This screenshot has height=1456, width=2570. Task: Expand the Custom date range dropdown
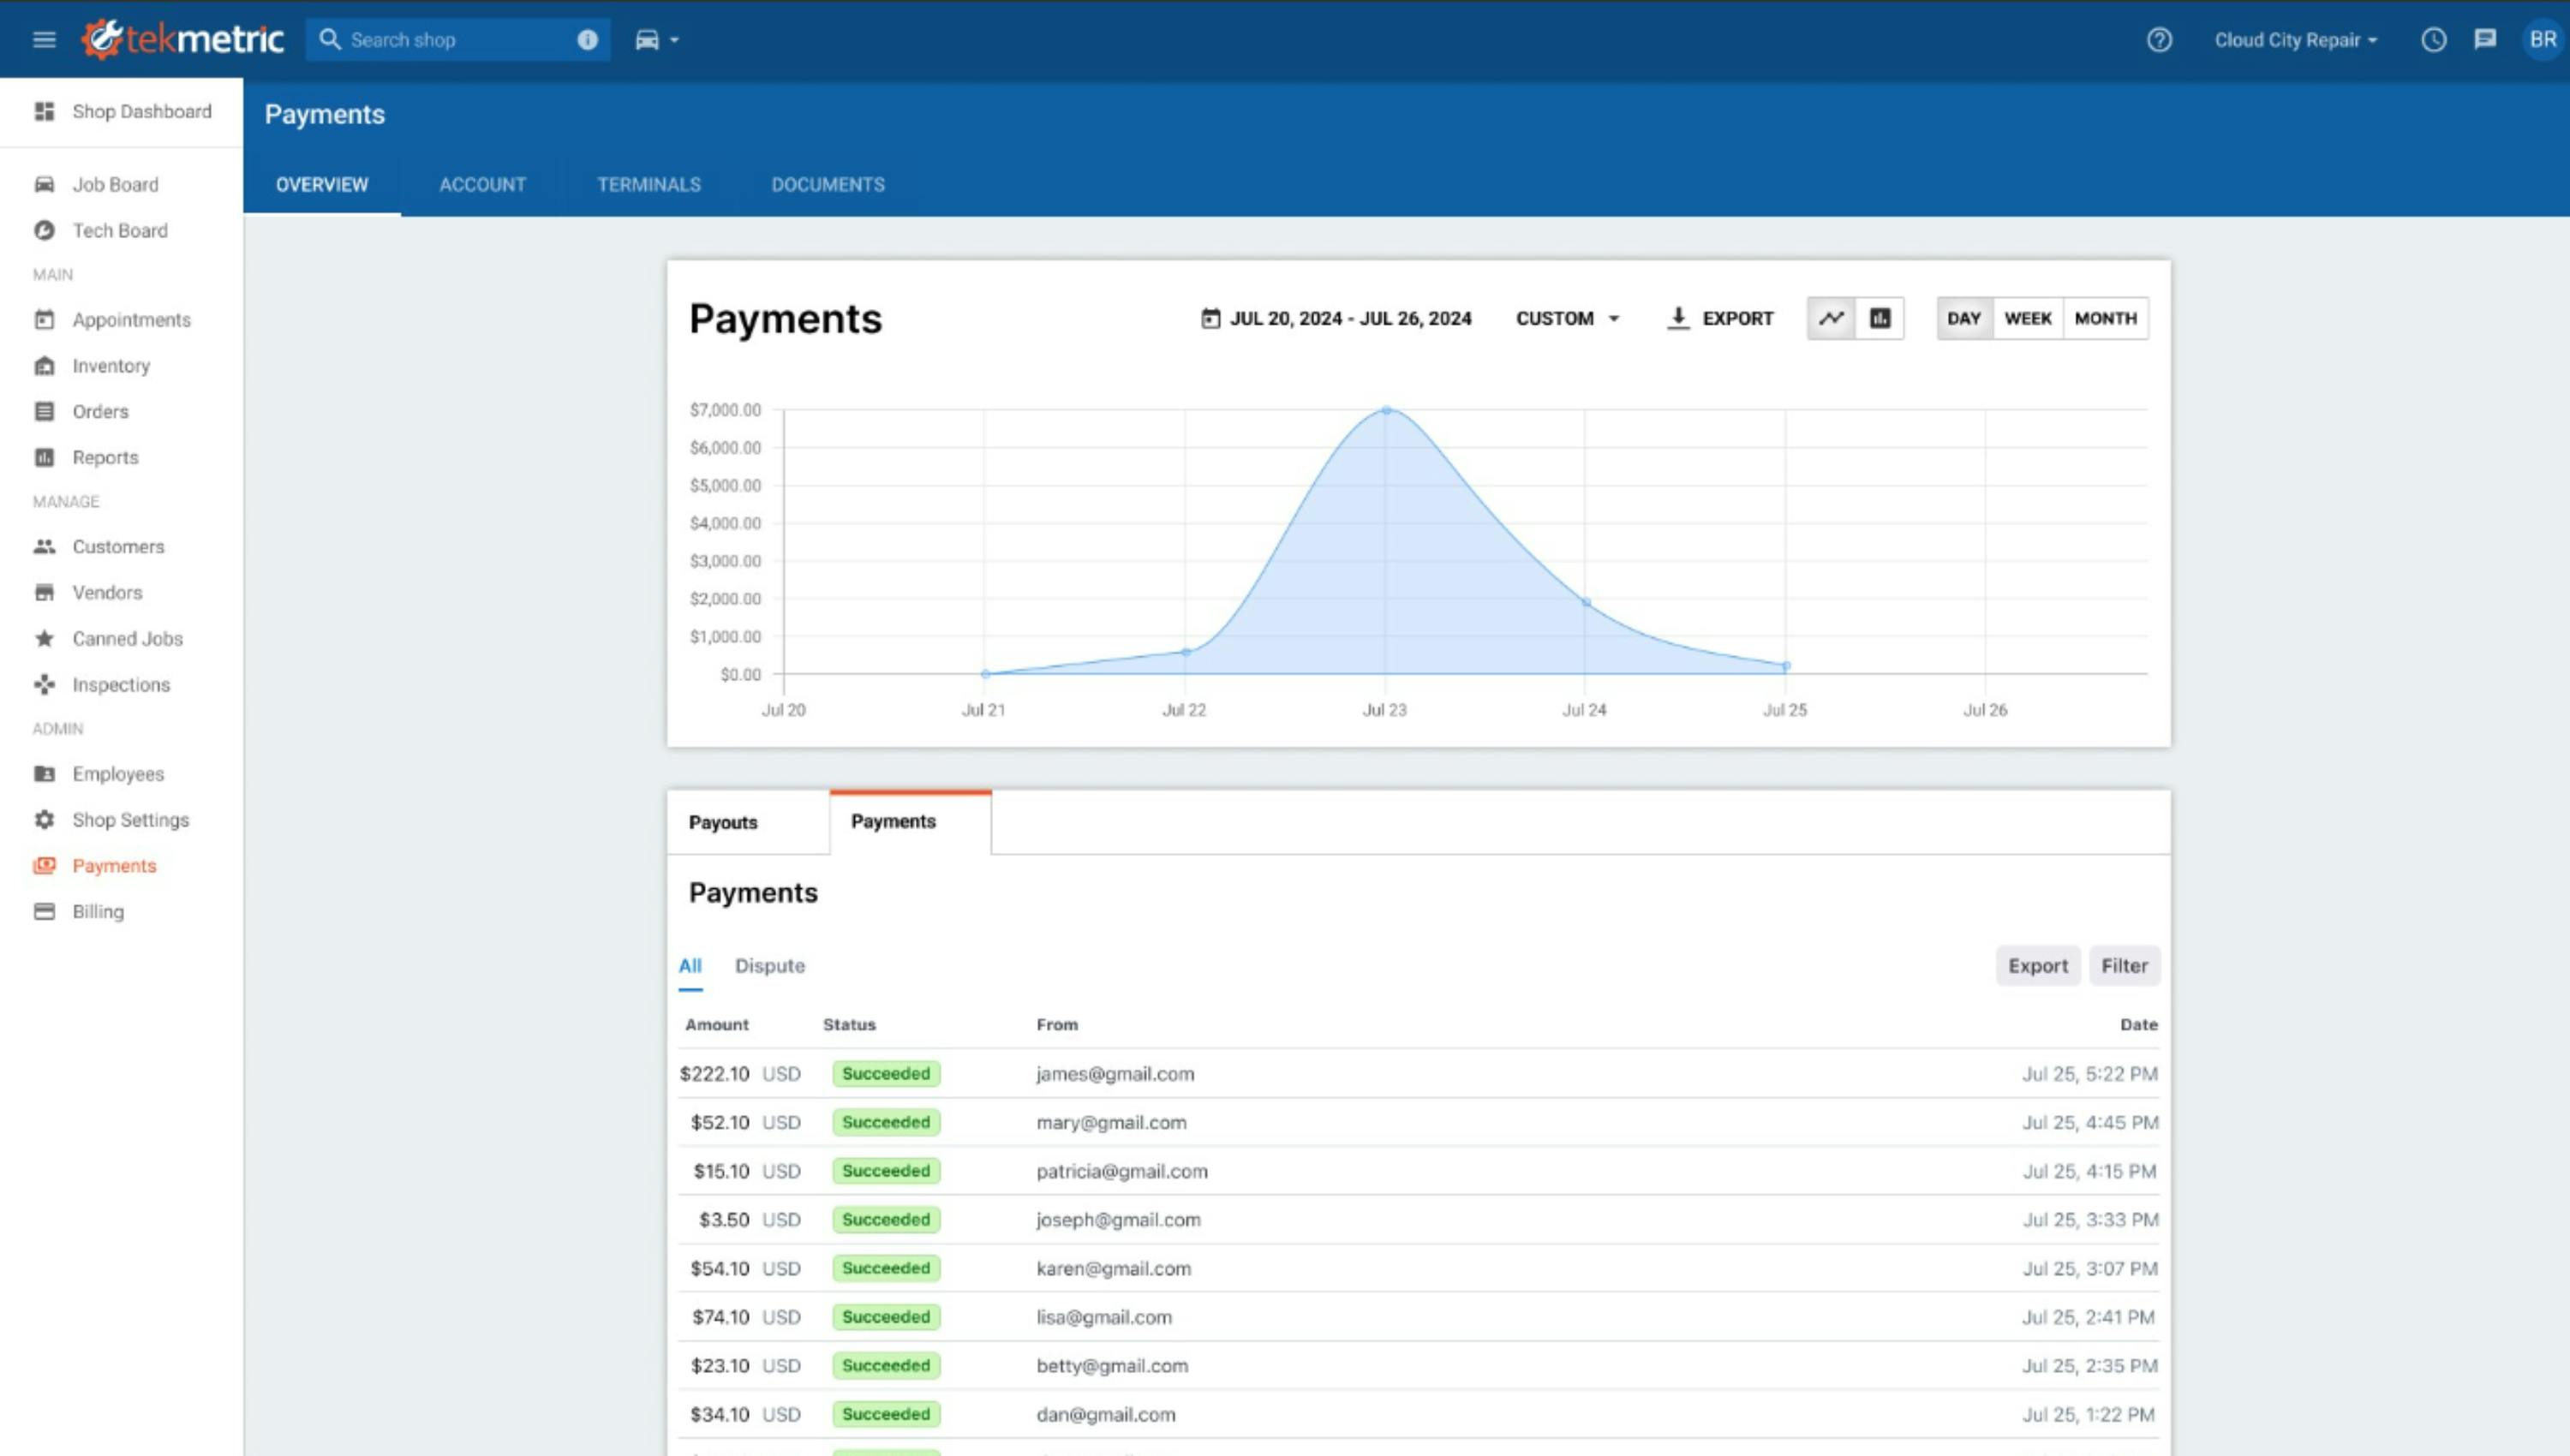[1566, 318]
